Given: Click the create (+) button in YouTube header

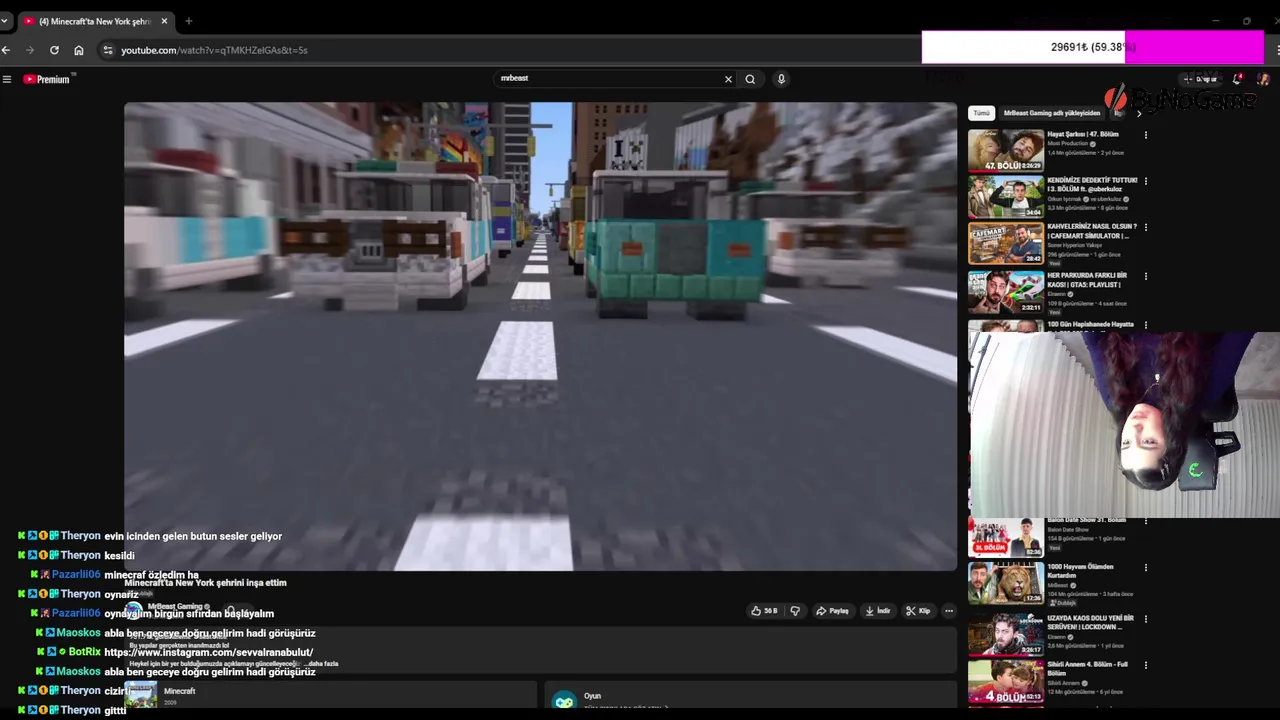Looking at the screenshot, I should click(1202, 79).
